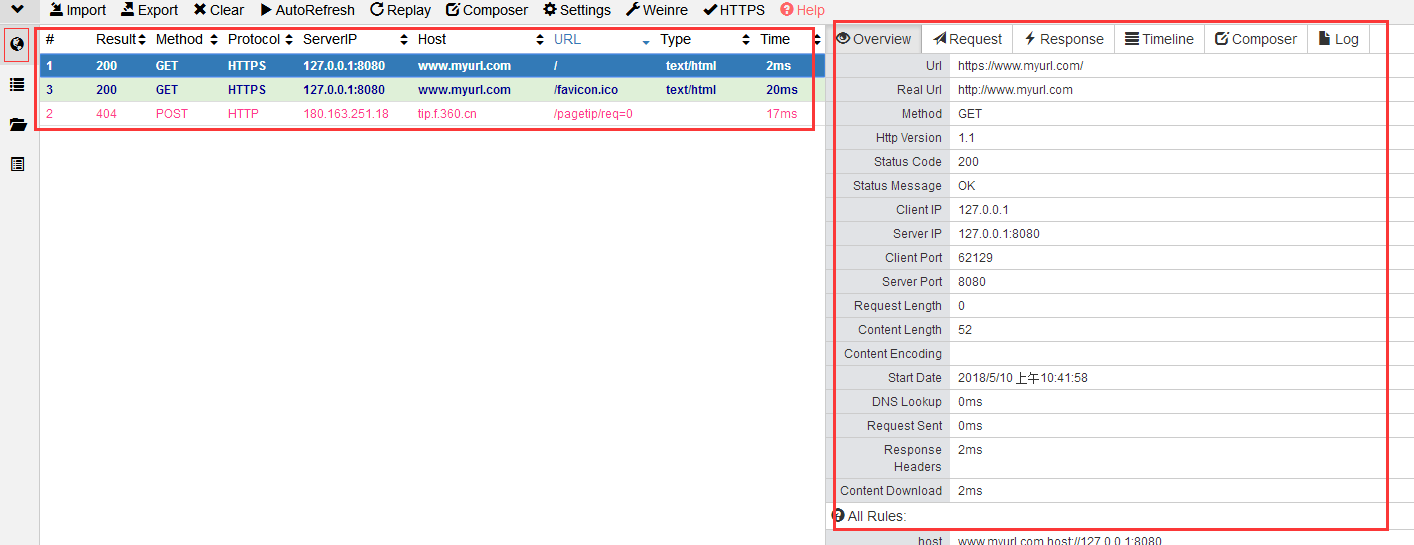Click the /pagetip/req=0 URL cell
This screenshot has width=1414, height=545.
[593, 114]
